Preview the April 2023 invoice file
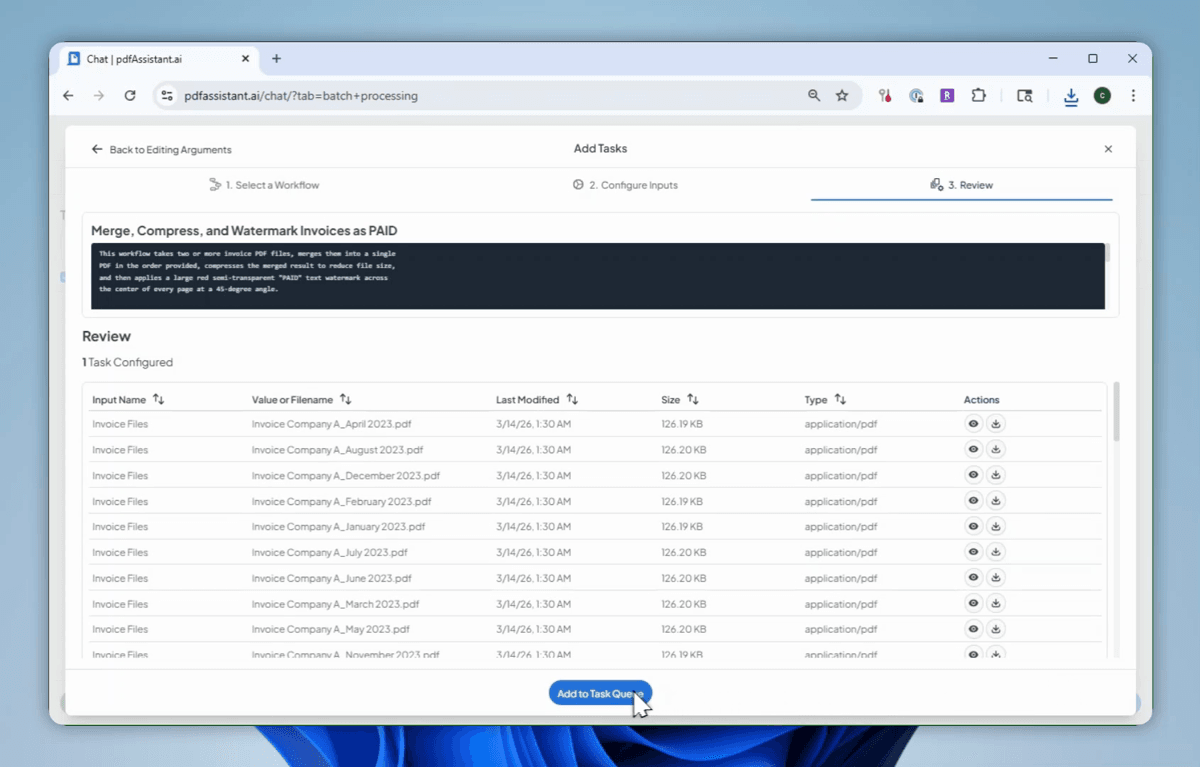The image size is (1200, 767). pyautogui.click(x=973, y=424)
